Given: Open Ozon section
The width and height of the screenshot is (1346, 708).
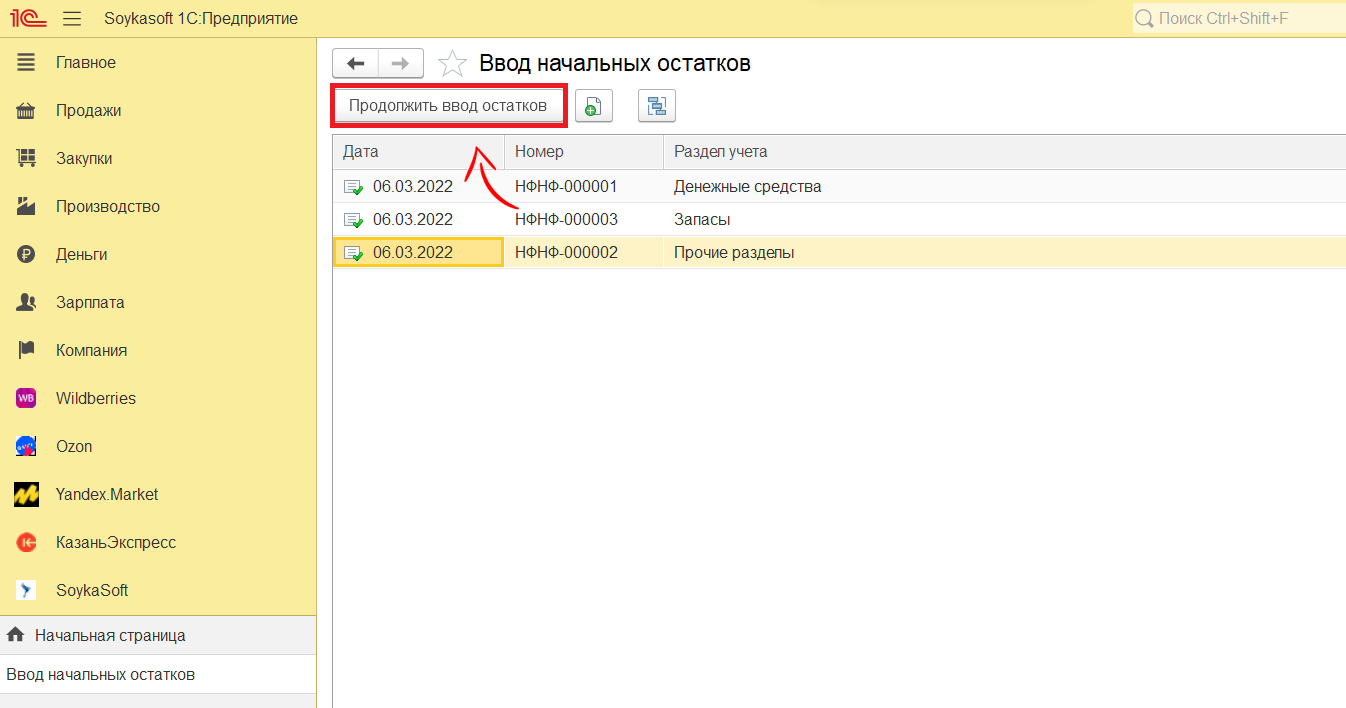Looking at the screenshot, I should tap(158, 446).
